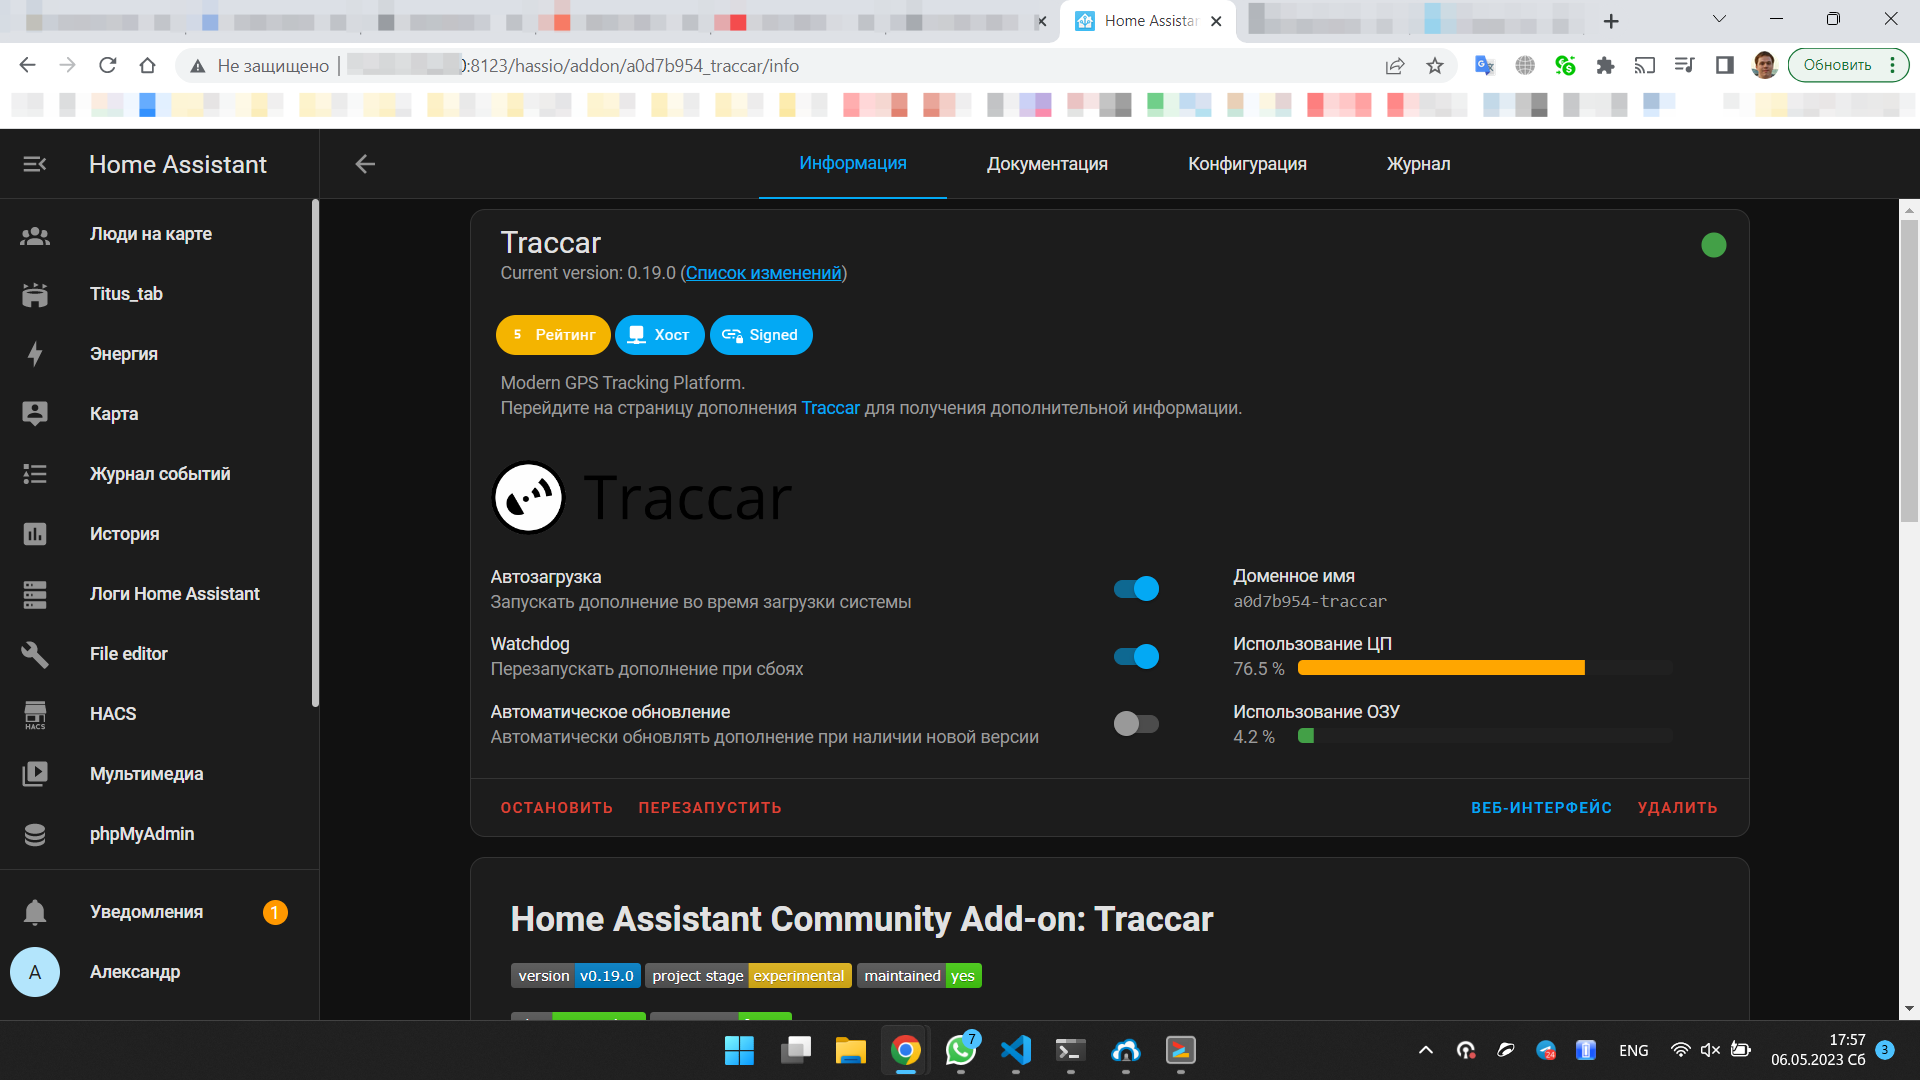
Task: Turn off the Watchdog switch
Action: tap(1135, 656)
